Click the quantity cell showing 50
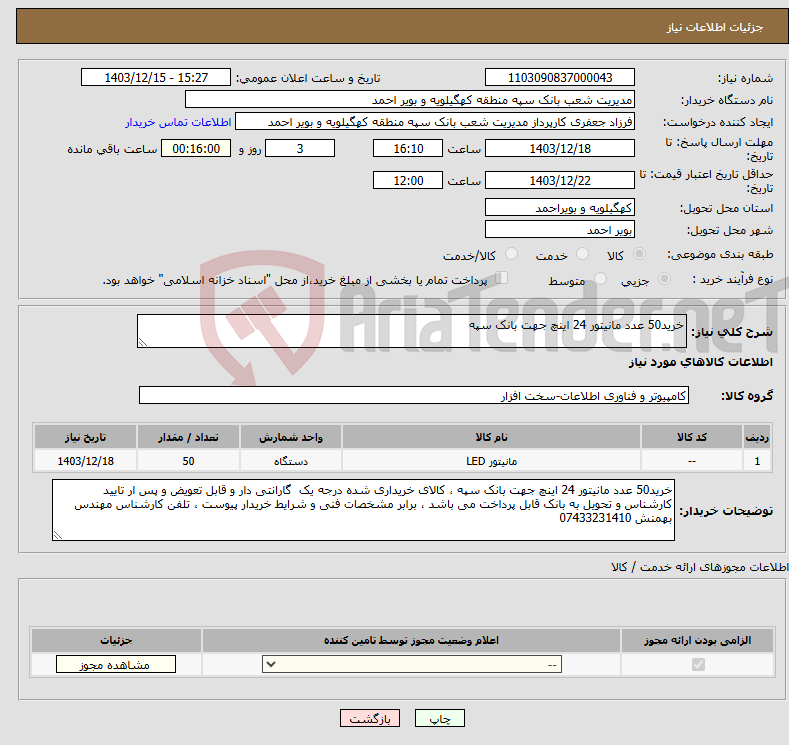 [188, 461]
